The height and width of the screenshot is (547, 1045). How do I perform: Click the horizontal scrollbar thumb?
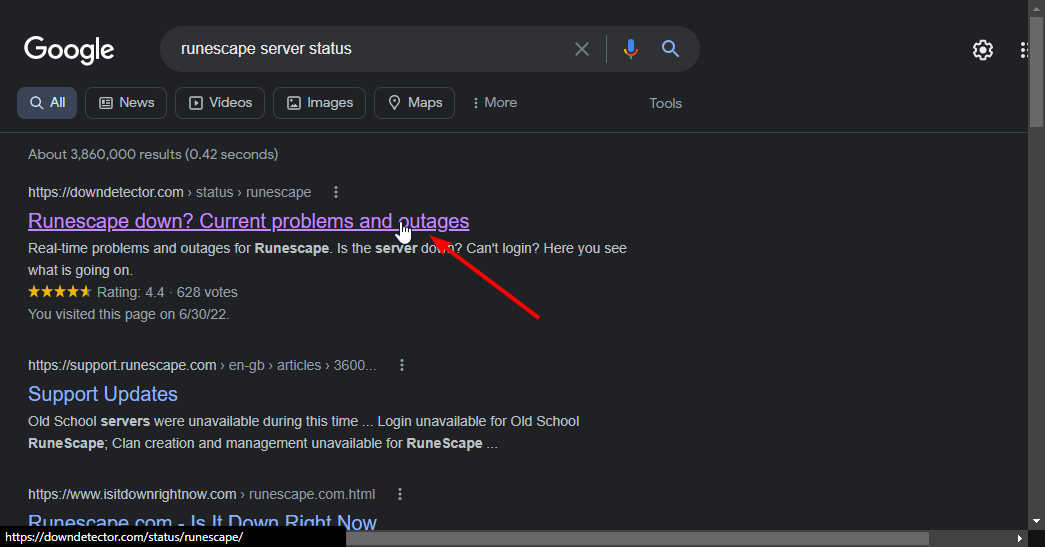(x=636, y=538)
